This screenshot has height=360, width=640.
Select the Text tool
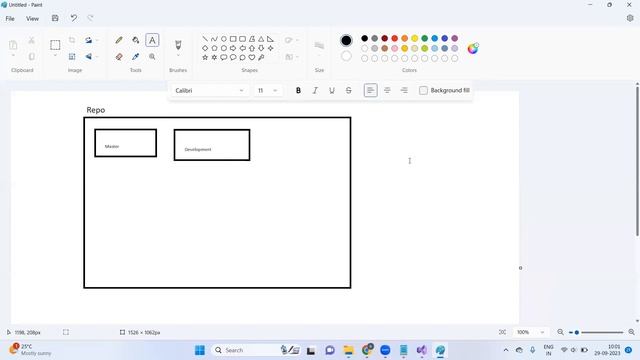click(x=152, y=40)
